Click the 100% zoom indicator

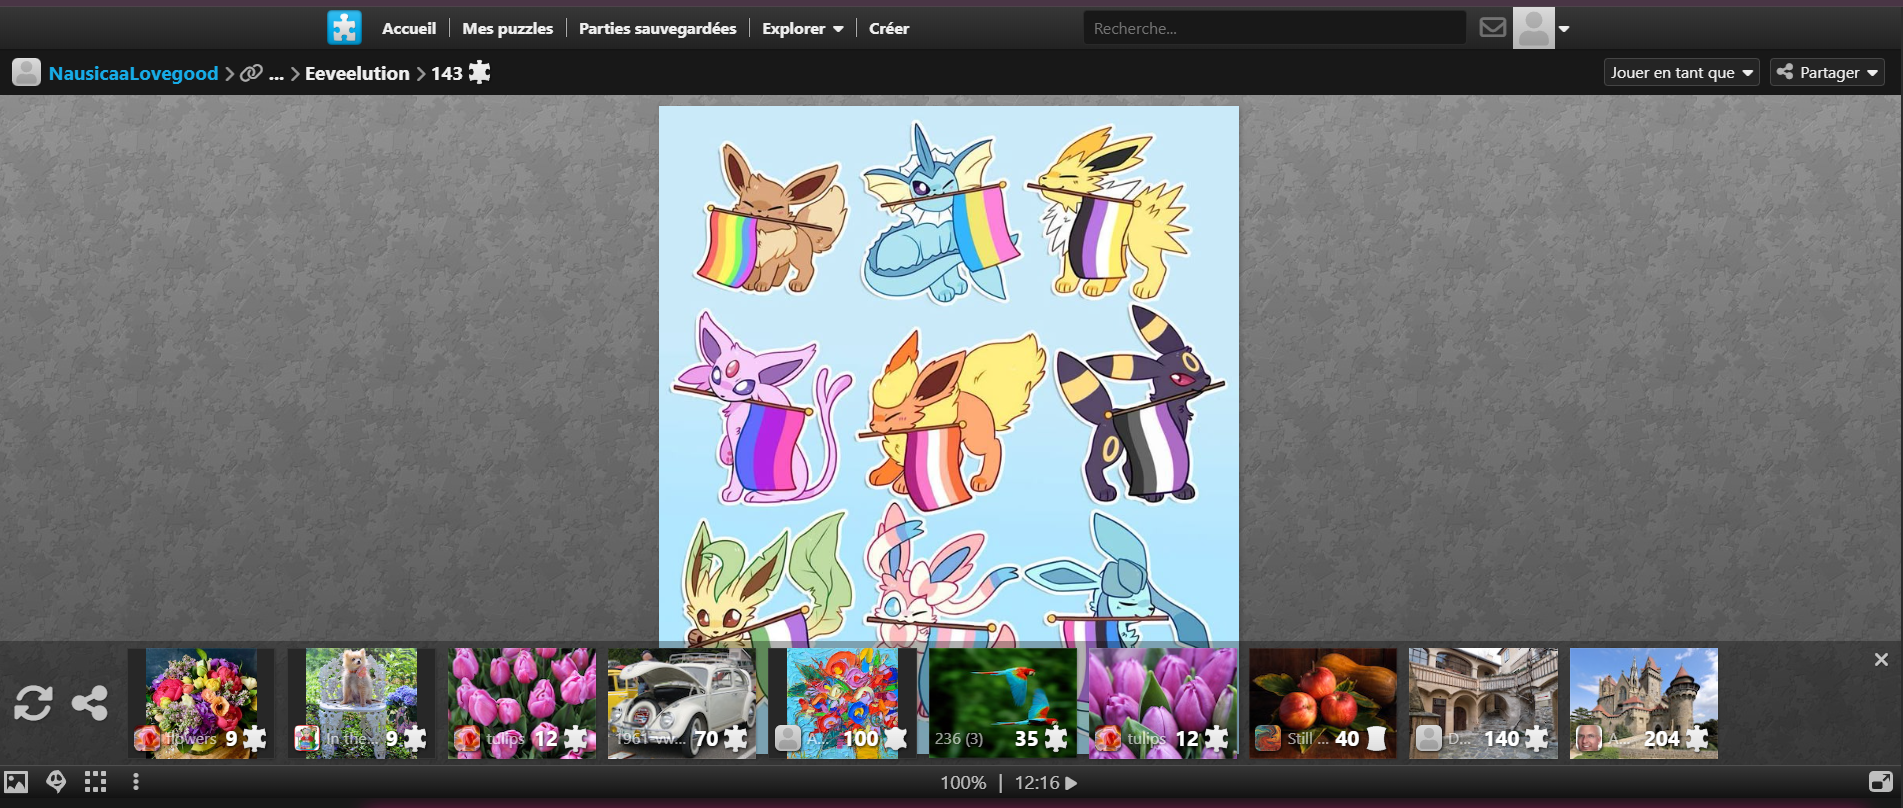pos(963,783)
